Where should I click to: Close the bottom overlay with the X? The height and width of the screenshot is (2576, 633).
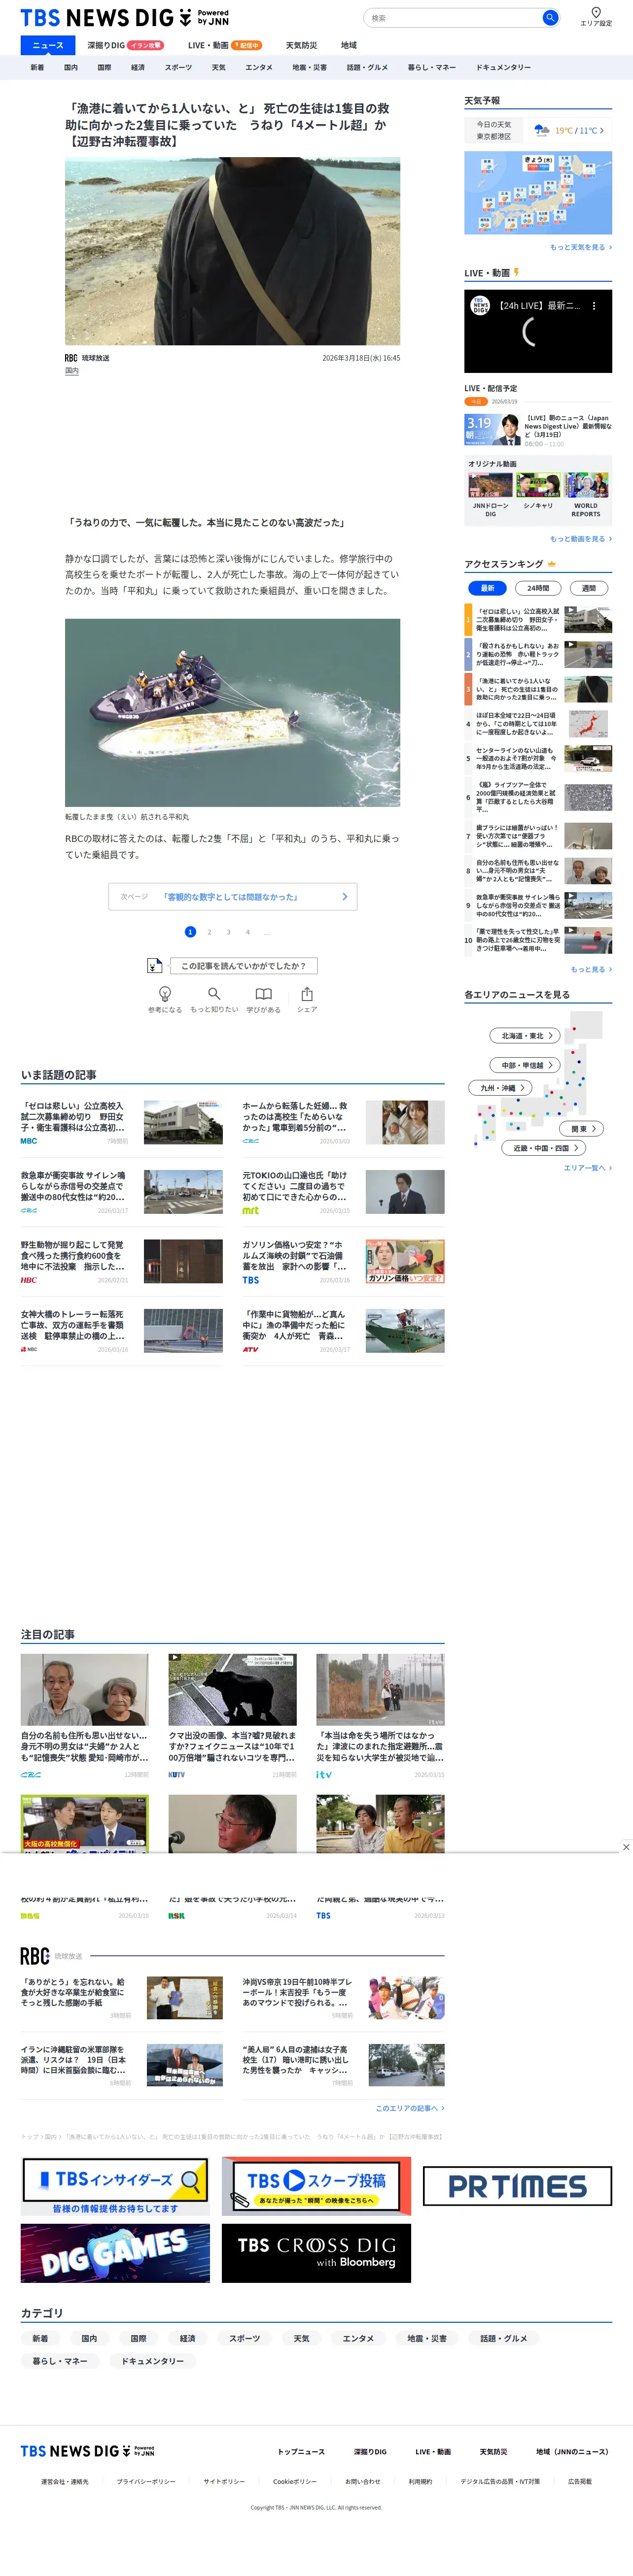(626, 1847)
